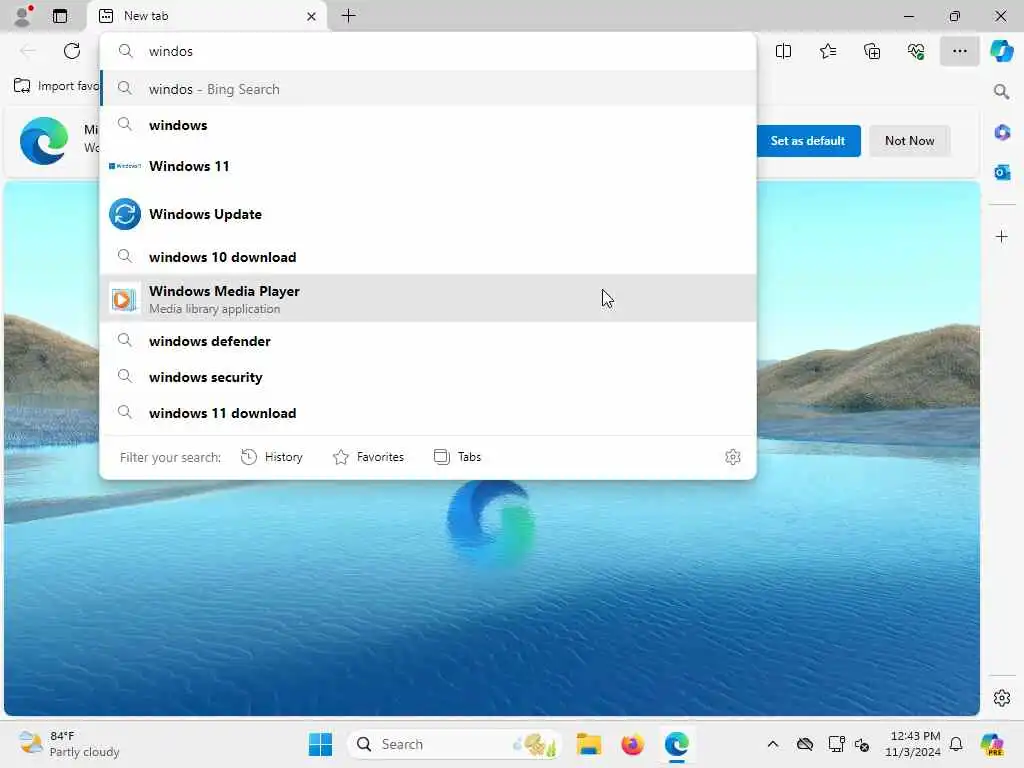Open Favorites star list icon
This screenshot has width=1024, height=768.
click(827, 51)
